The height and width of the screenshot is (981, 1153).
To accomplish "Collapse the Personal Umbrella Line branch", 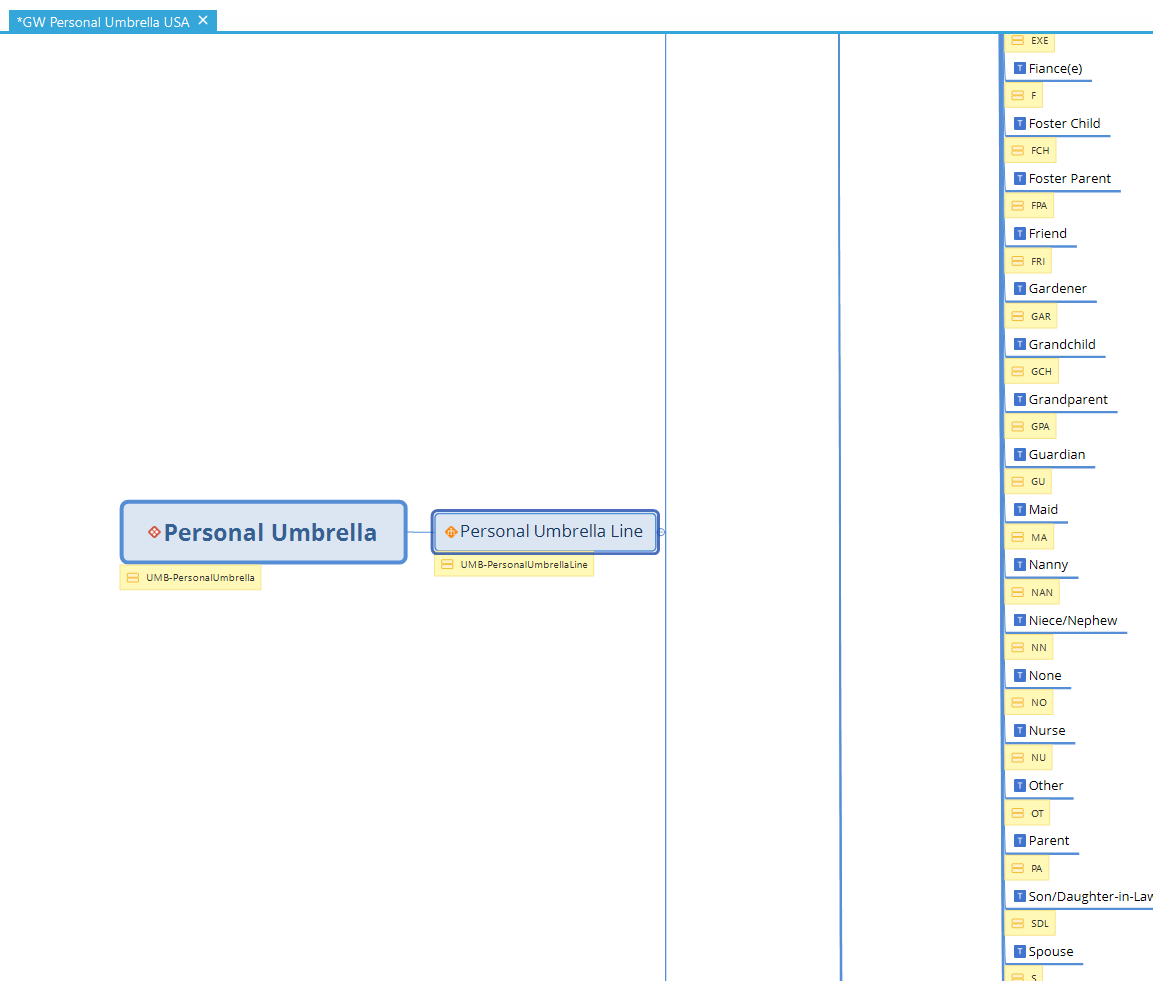I will (662, 532).
